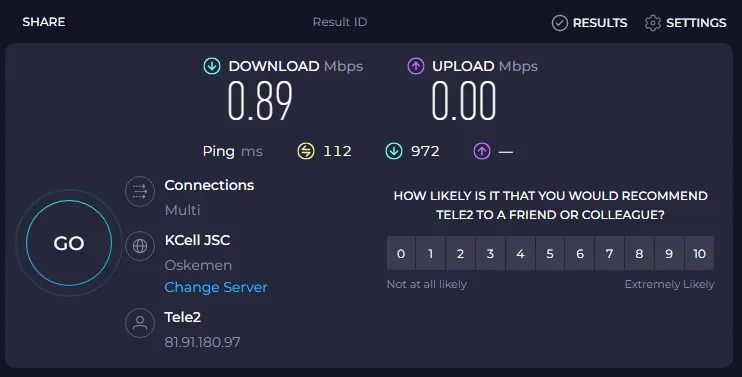Click the Result ID text
Viewport: 742px width, 377px height.
(340, 22)
